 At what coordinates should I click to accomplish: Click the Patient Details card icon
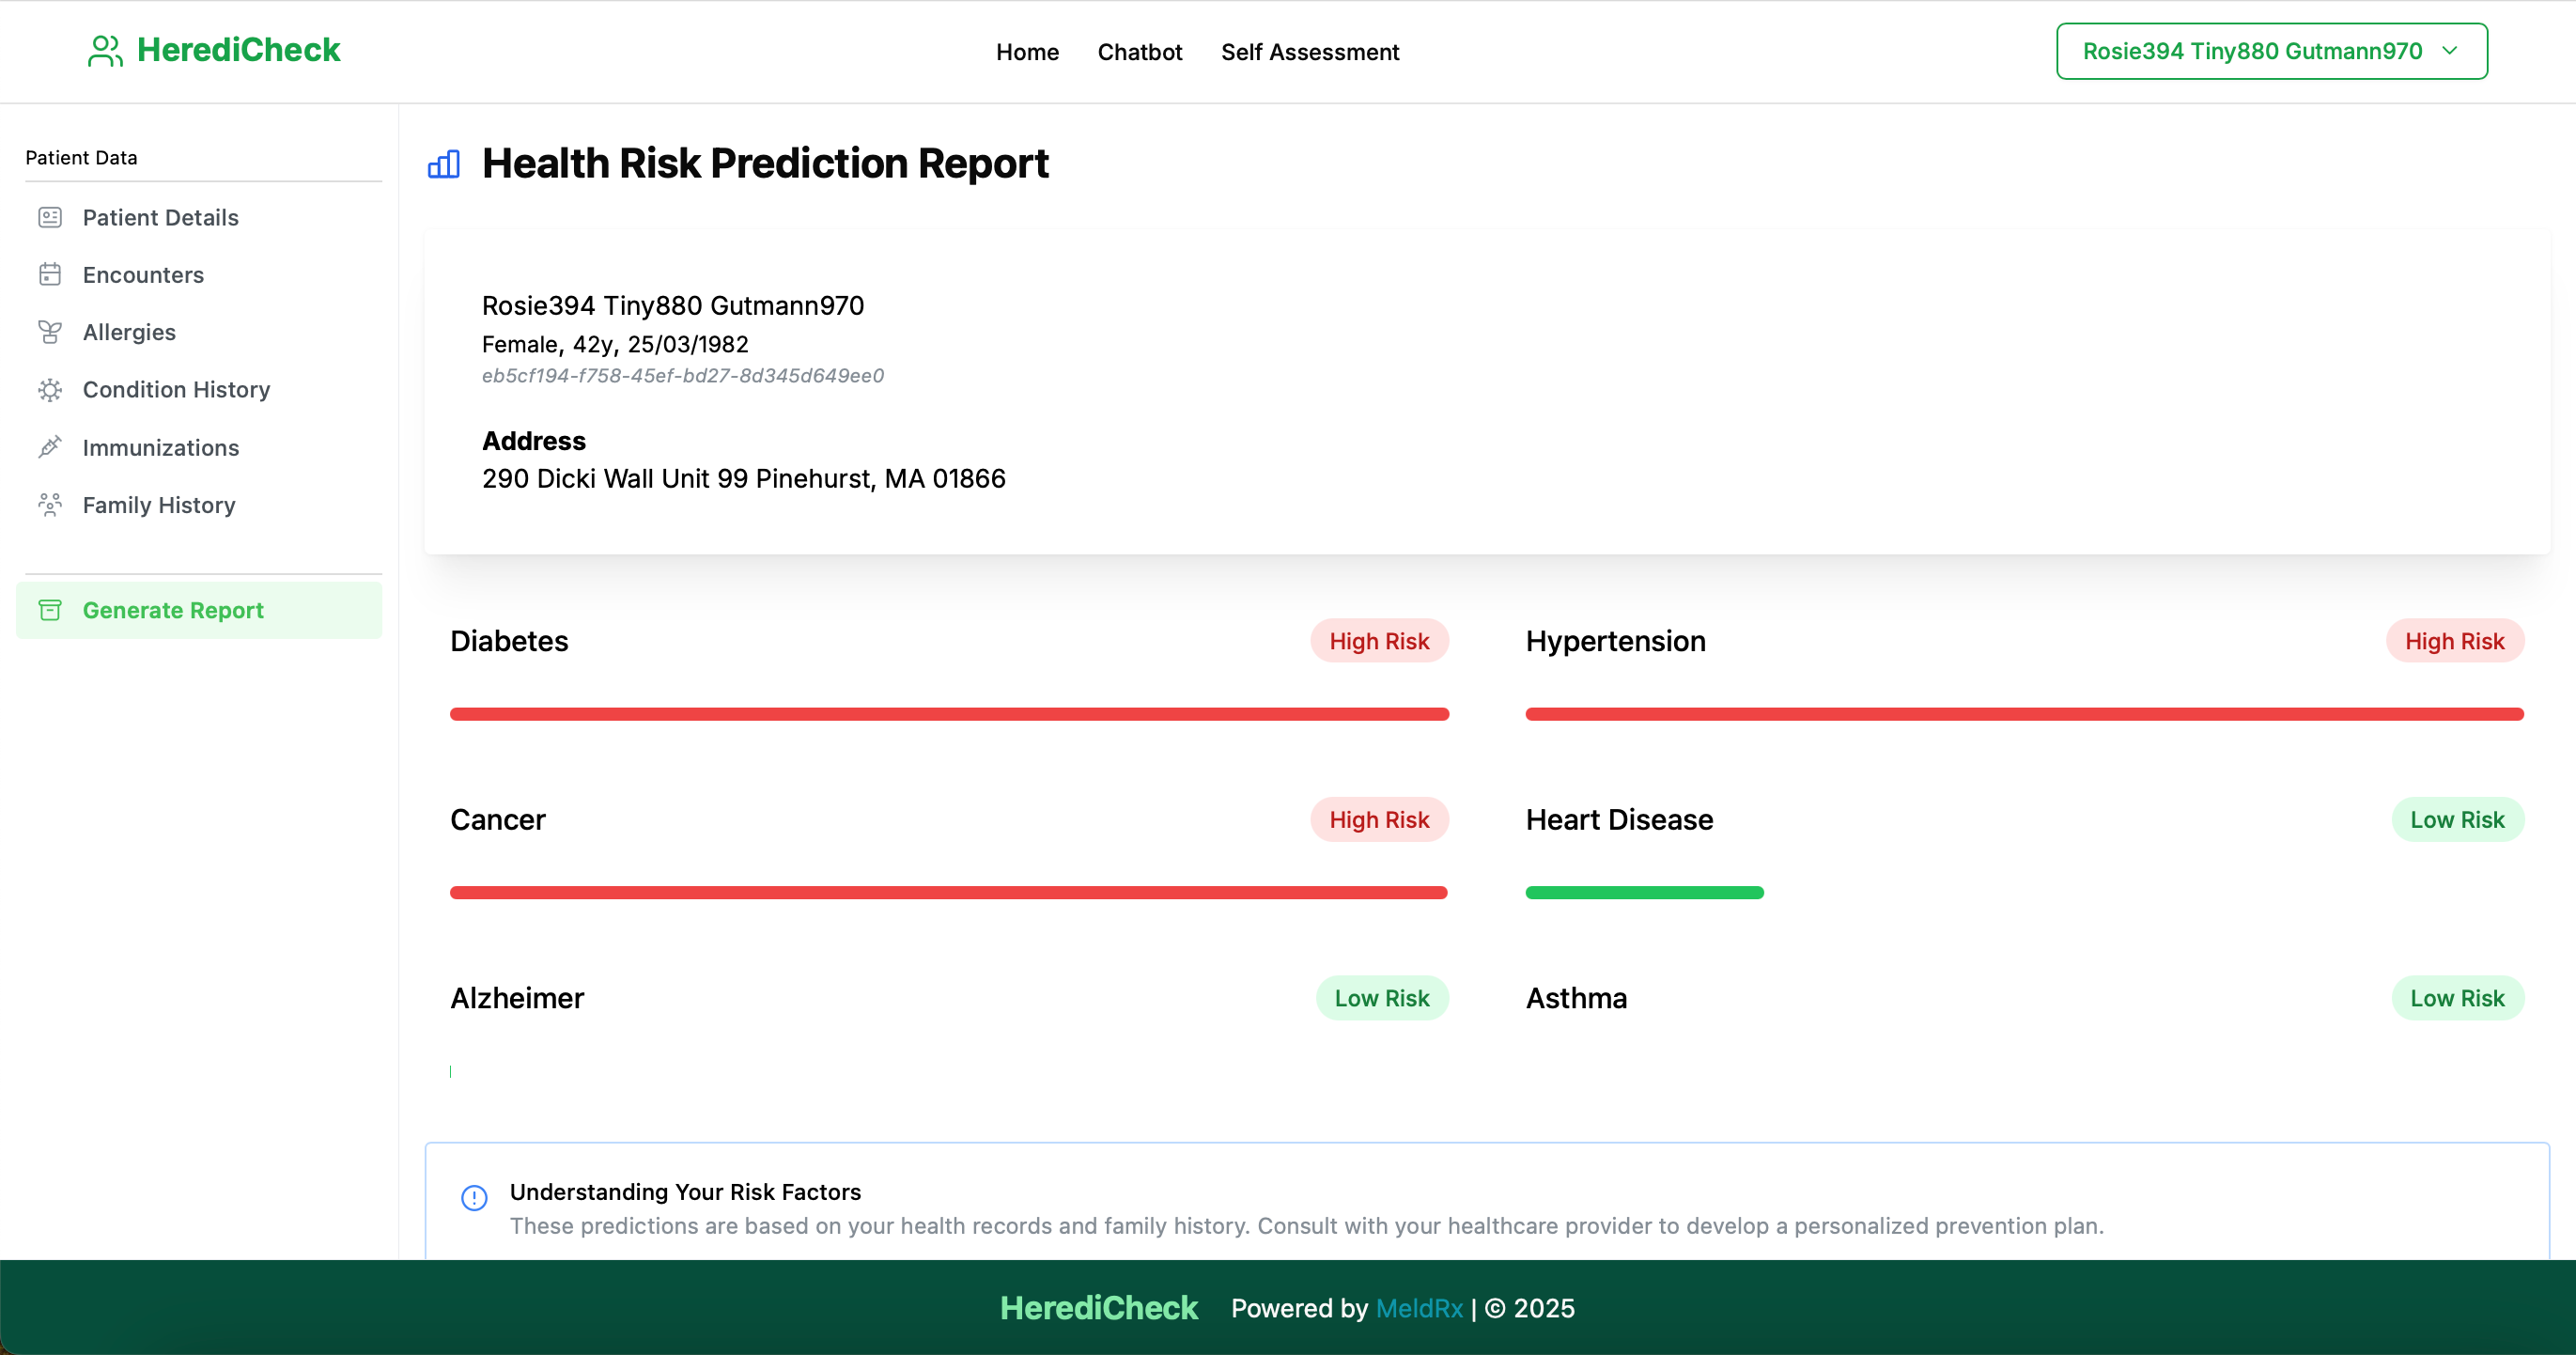[50, 217]
